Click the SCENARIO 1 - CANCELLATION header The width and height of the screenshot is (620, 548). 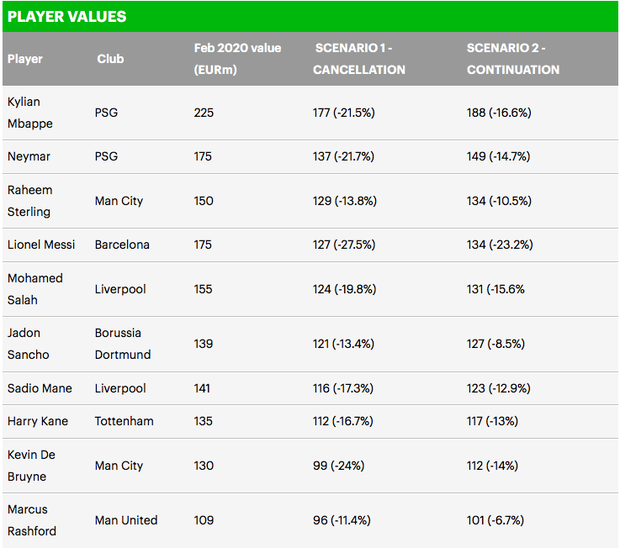[359, 59]
